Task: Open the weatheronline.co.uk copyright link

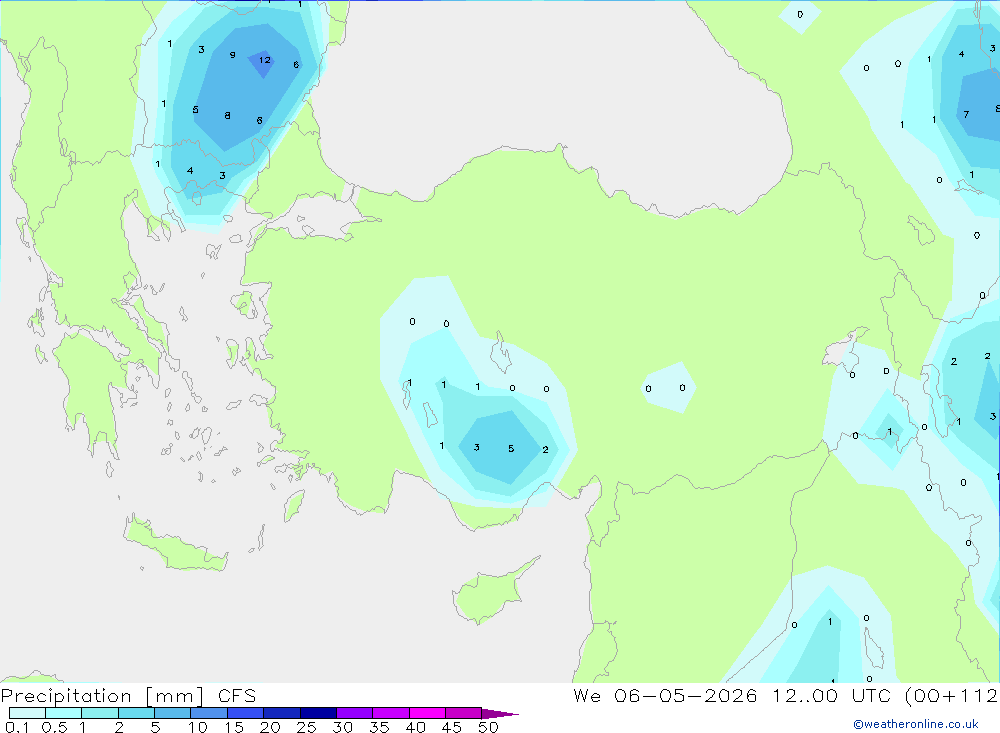Action: pos(916,724)
